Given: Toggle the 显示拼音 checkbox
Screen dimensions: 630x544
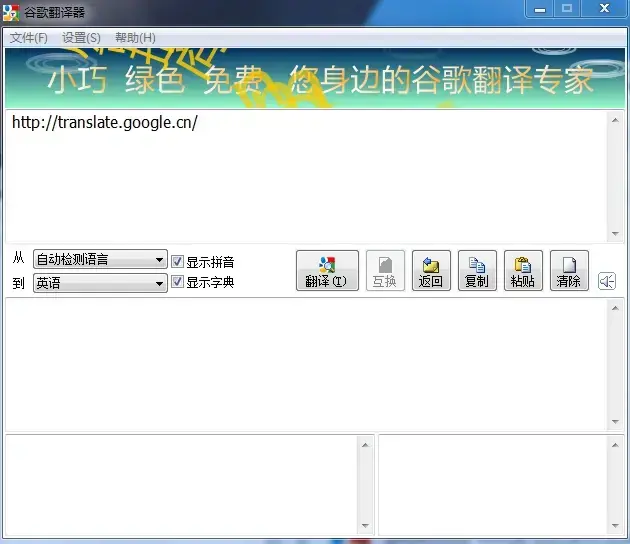Looking at the screenshot, I should click(x=177, y=262).
